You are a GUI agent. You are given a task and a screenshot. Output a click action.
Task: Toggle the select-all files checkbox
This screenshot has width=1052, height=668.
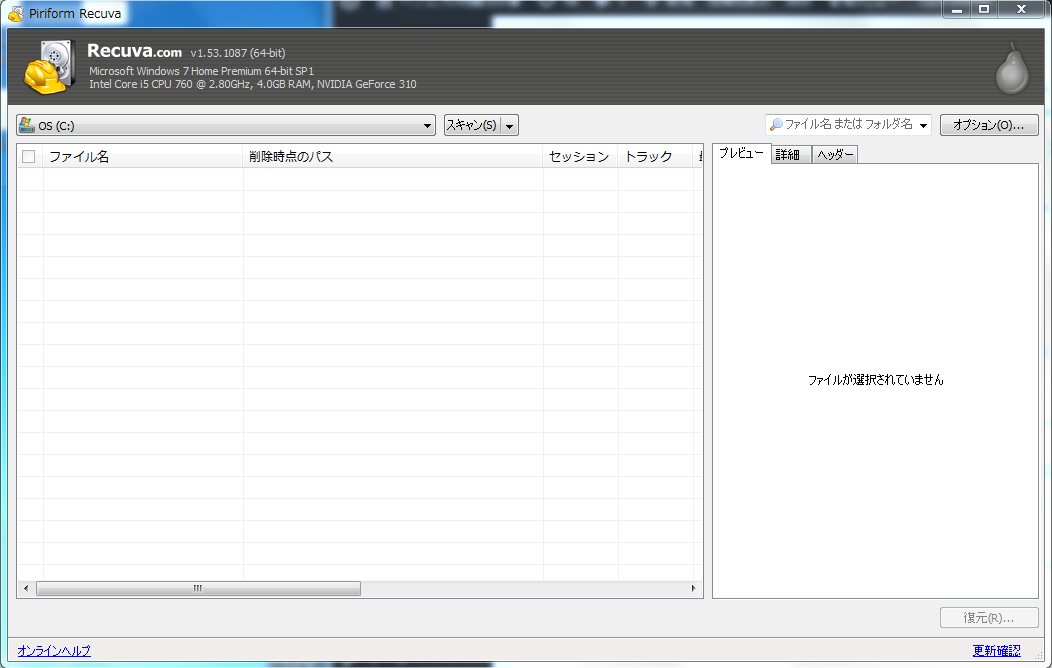tap(28, 156)
